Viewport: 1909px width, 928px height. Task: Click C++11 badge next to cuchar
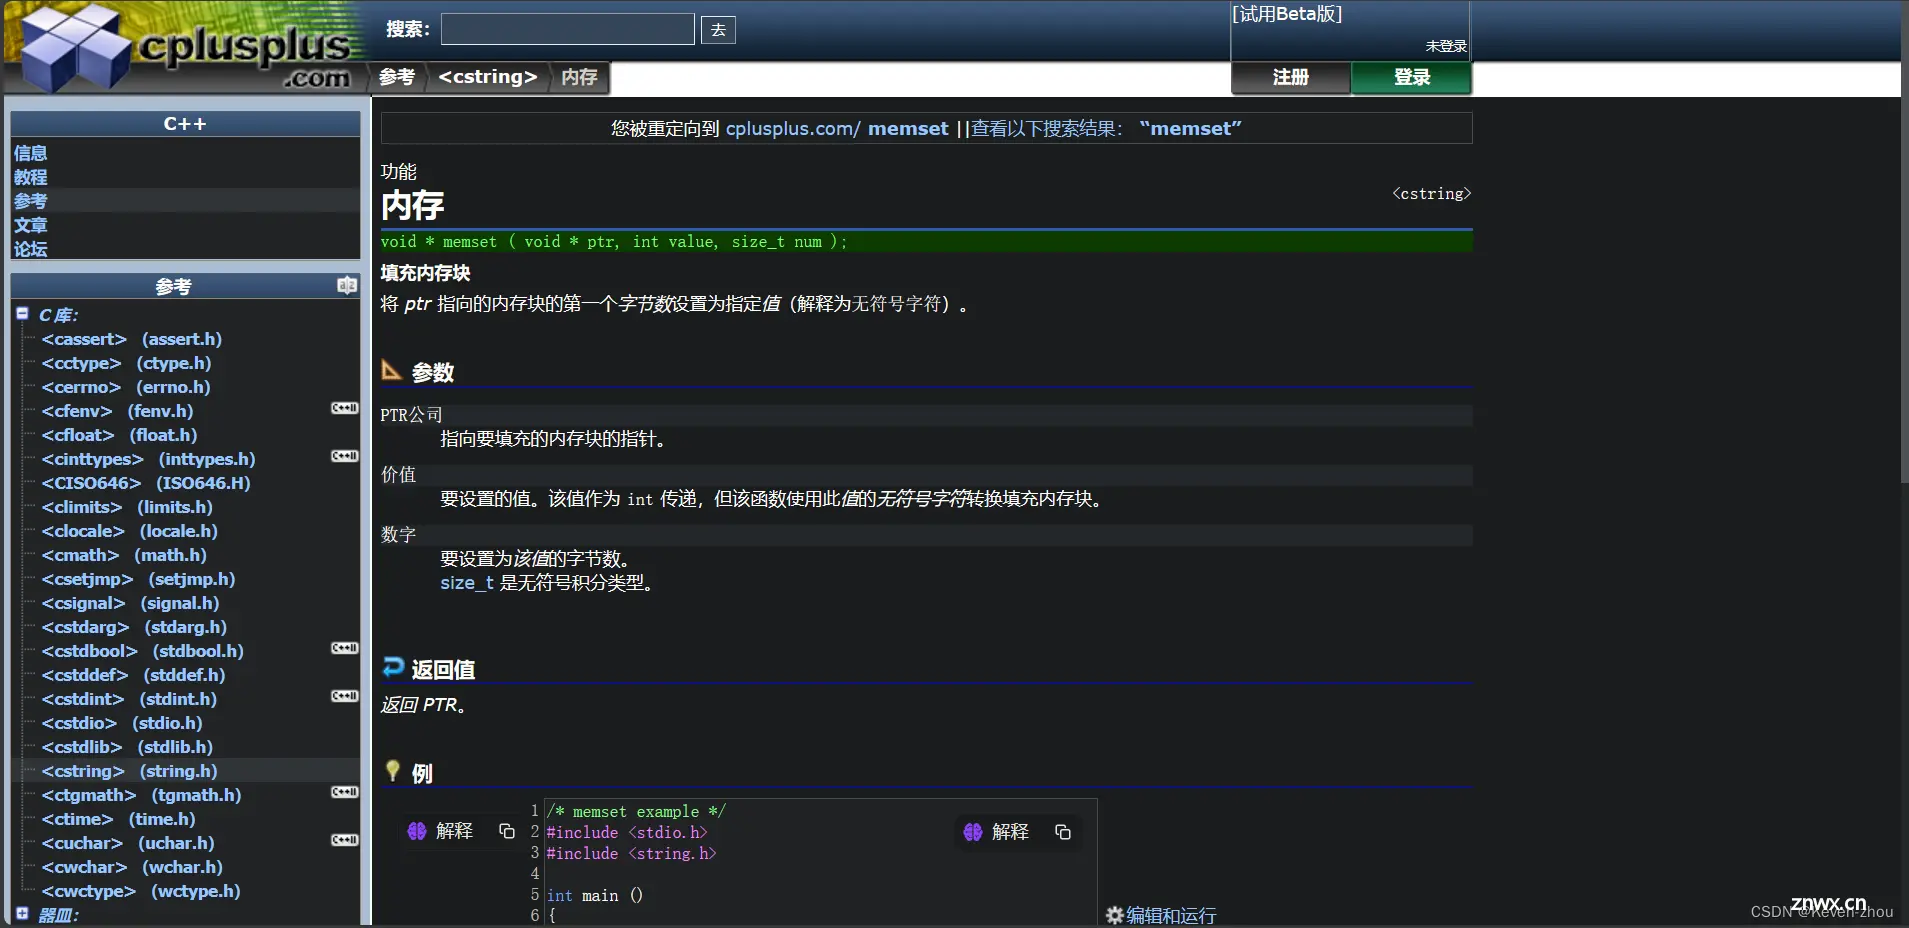(344, 840)
